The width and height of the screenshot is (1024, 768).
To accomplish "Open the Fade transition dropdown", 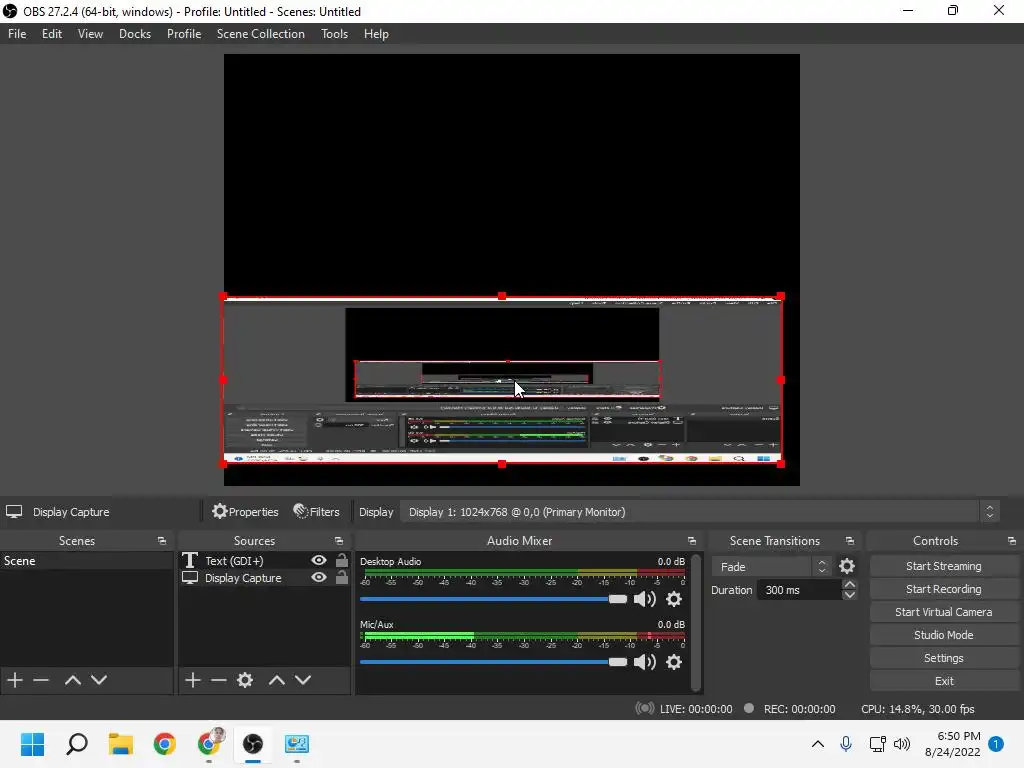I will click(x=771, y=566).
